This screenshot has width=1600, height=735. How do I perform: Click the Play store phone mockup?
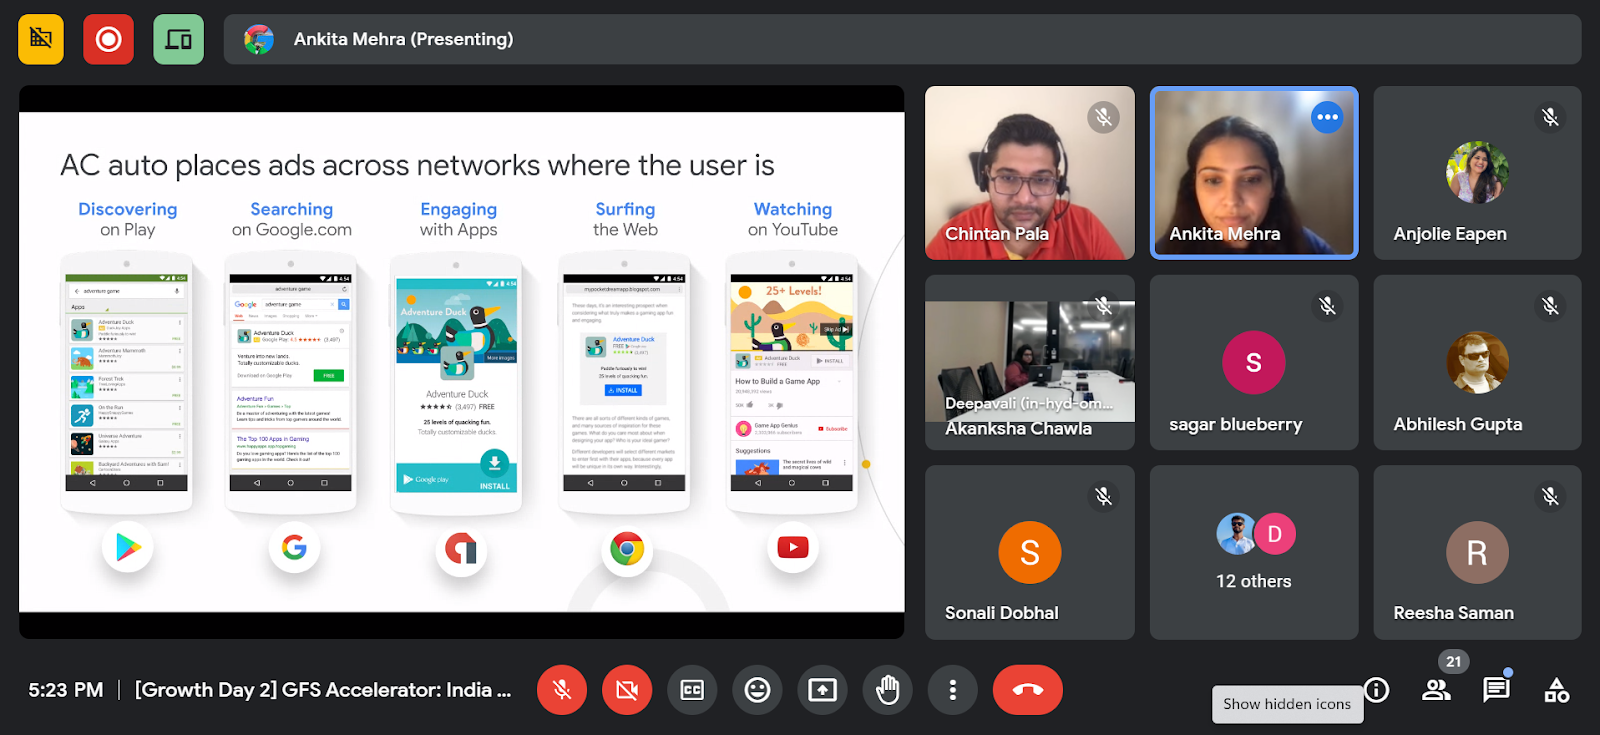coord(126,384)
